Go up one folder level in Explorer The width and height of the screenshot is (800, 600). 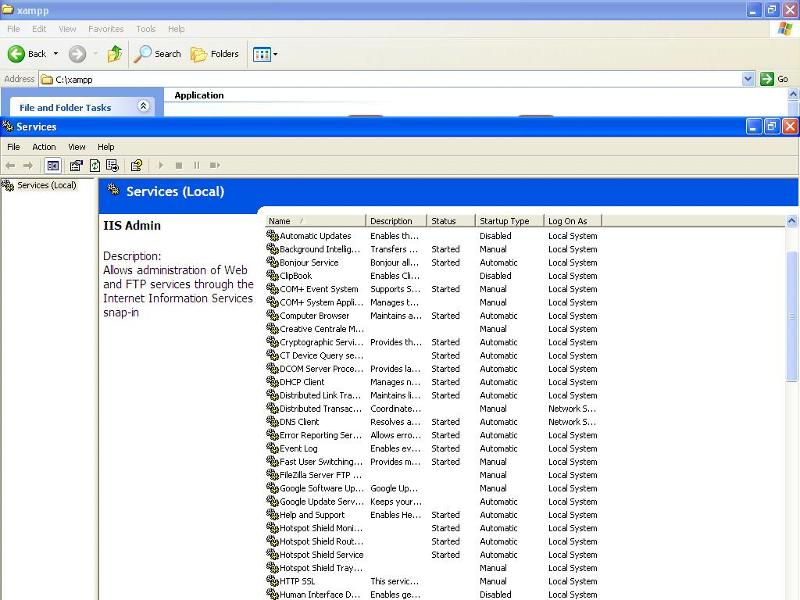115,54
